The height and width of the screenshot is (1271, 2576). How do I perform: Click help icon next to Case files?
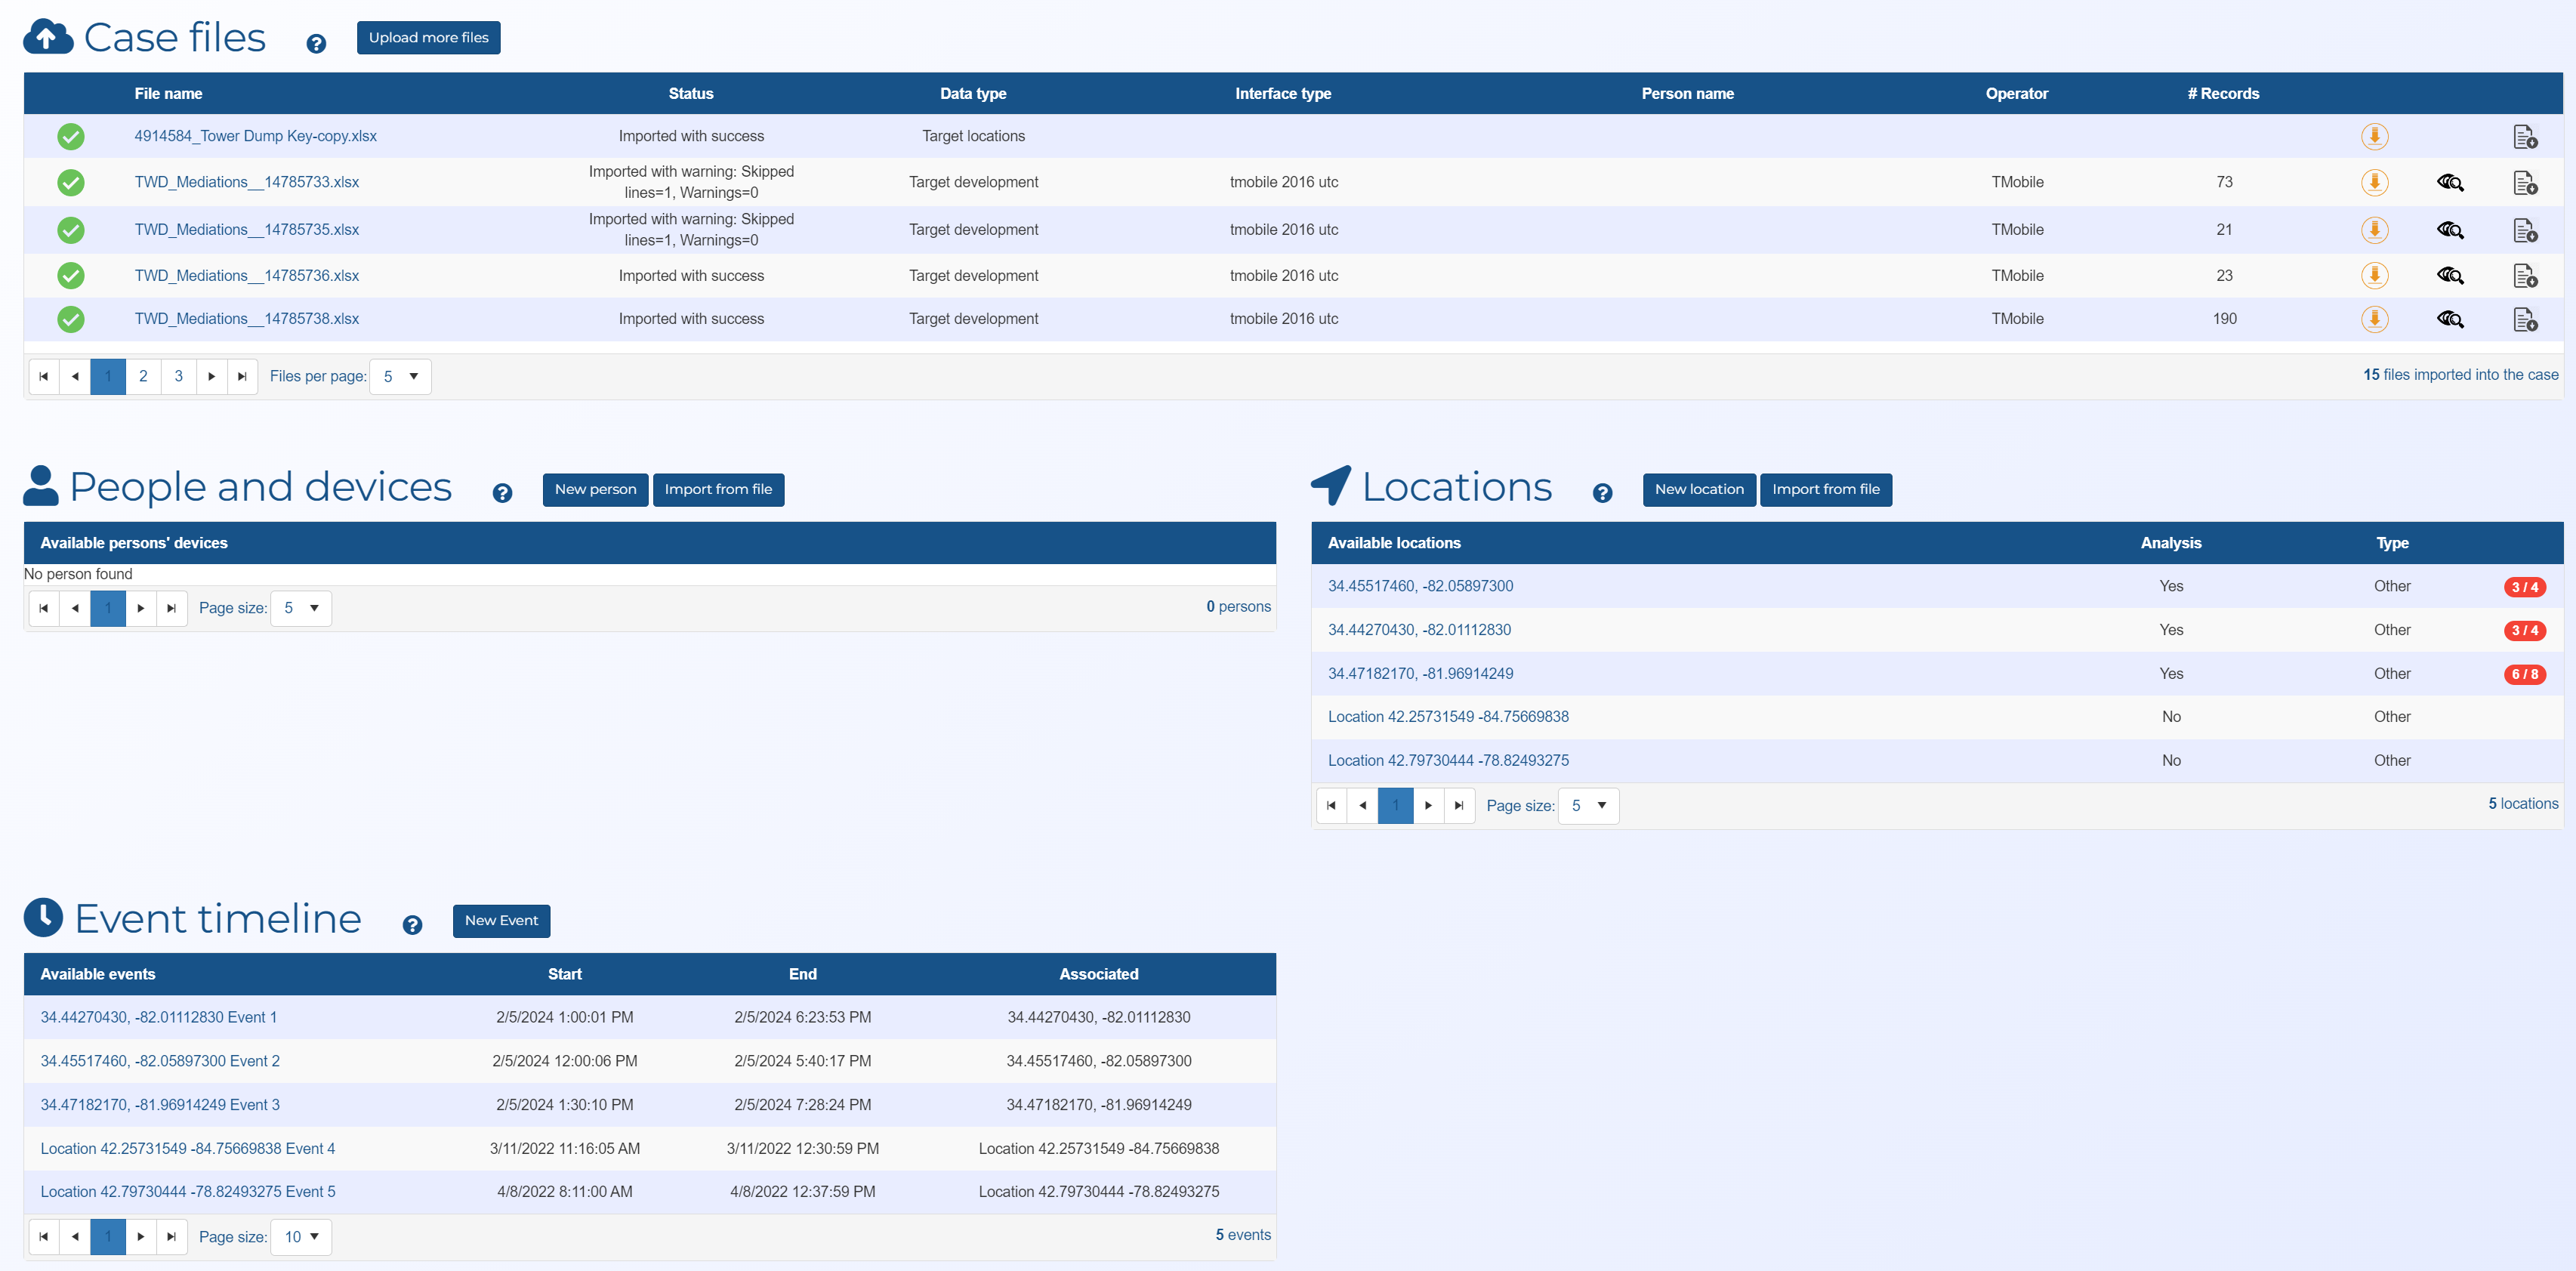coord(316,44)
